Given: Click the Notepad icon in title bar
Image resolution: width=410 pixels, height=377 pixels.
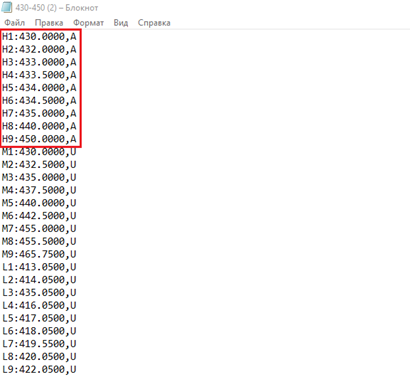Looking at the screenshot, I should coord(7,7).
